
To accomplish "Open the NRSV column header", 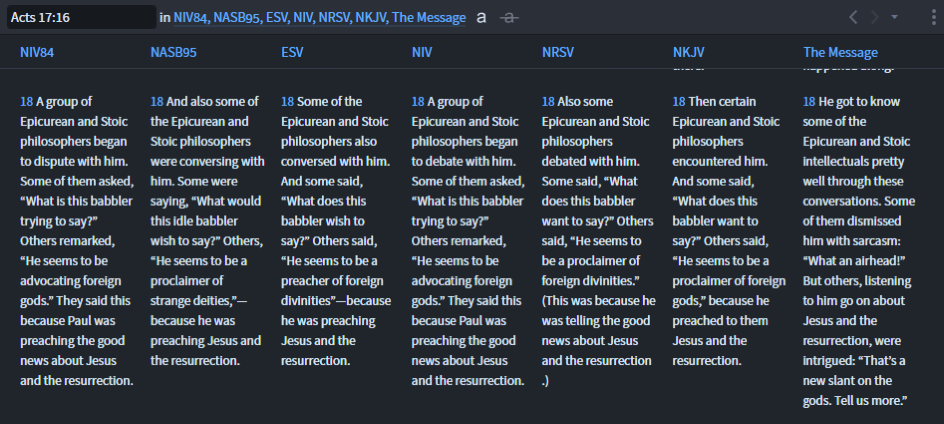I will pyautogui.click(x=558, y=52).
